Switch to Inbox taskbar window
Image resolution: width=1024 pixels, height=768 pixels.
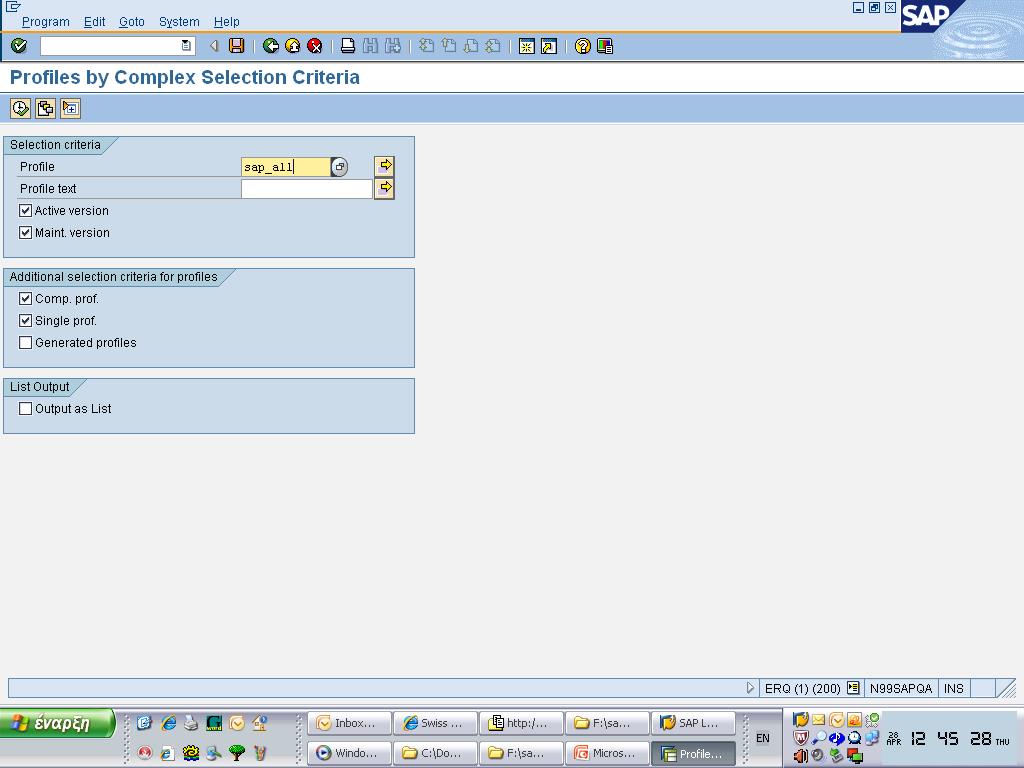click(349, 723)
